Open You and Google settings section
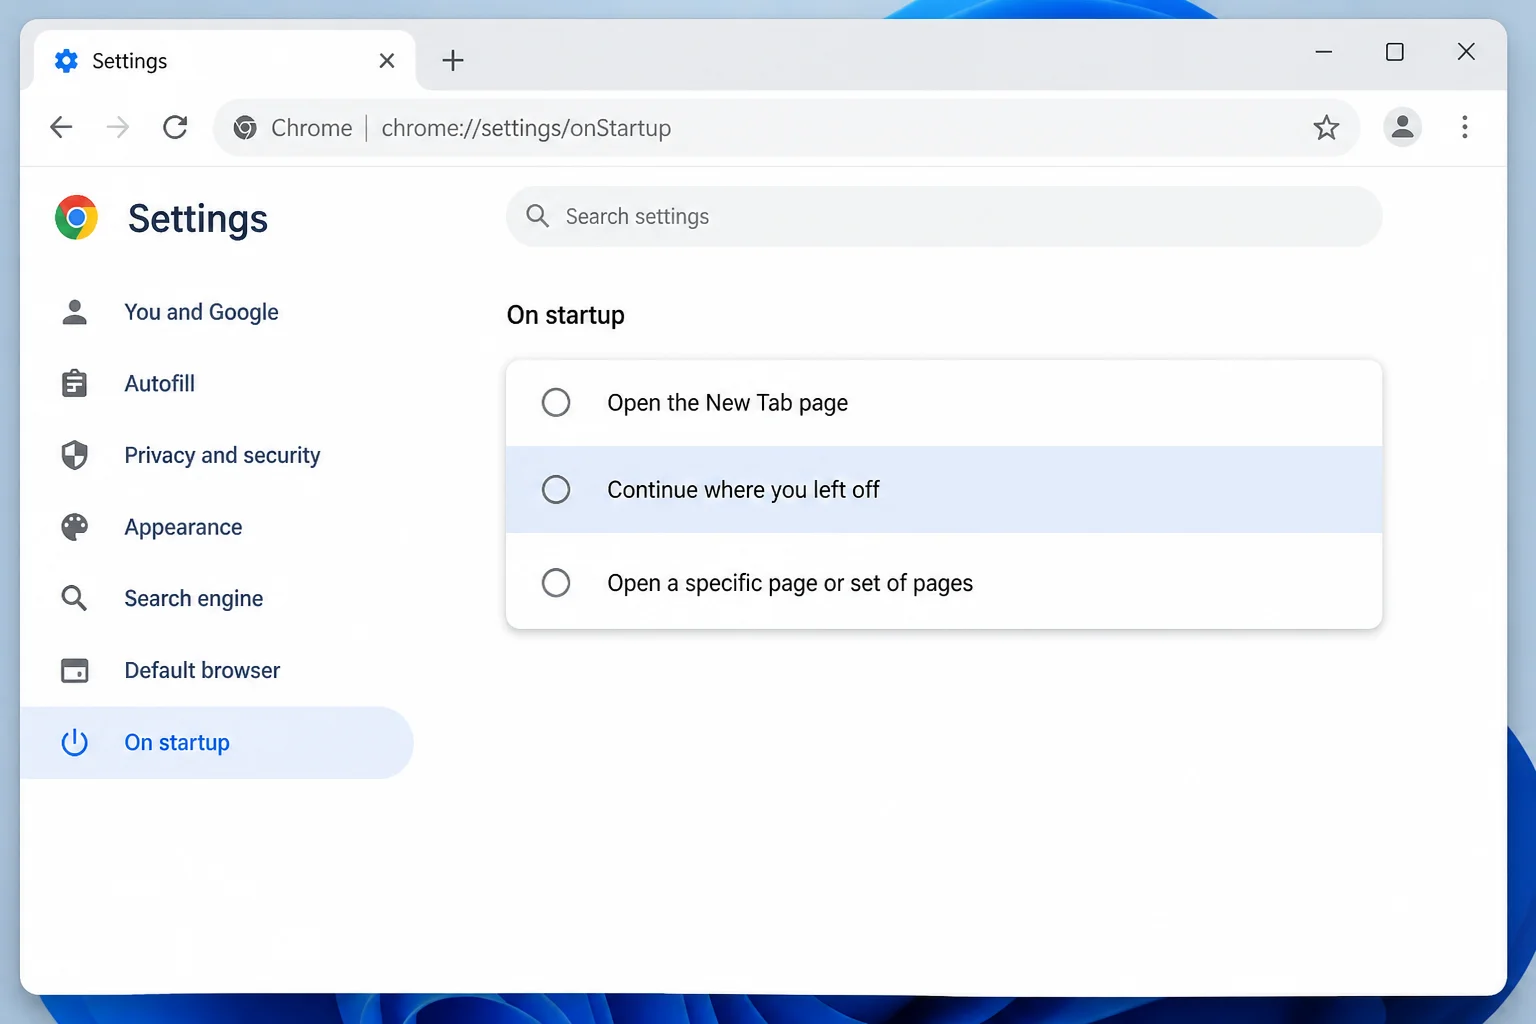This screenshot has width=1536, height=1024. point(216,312)
